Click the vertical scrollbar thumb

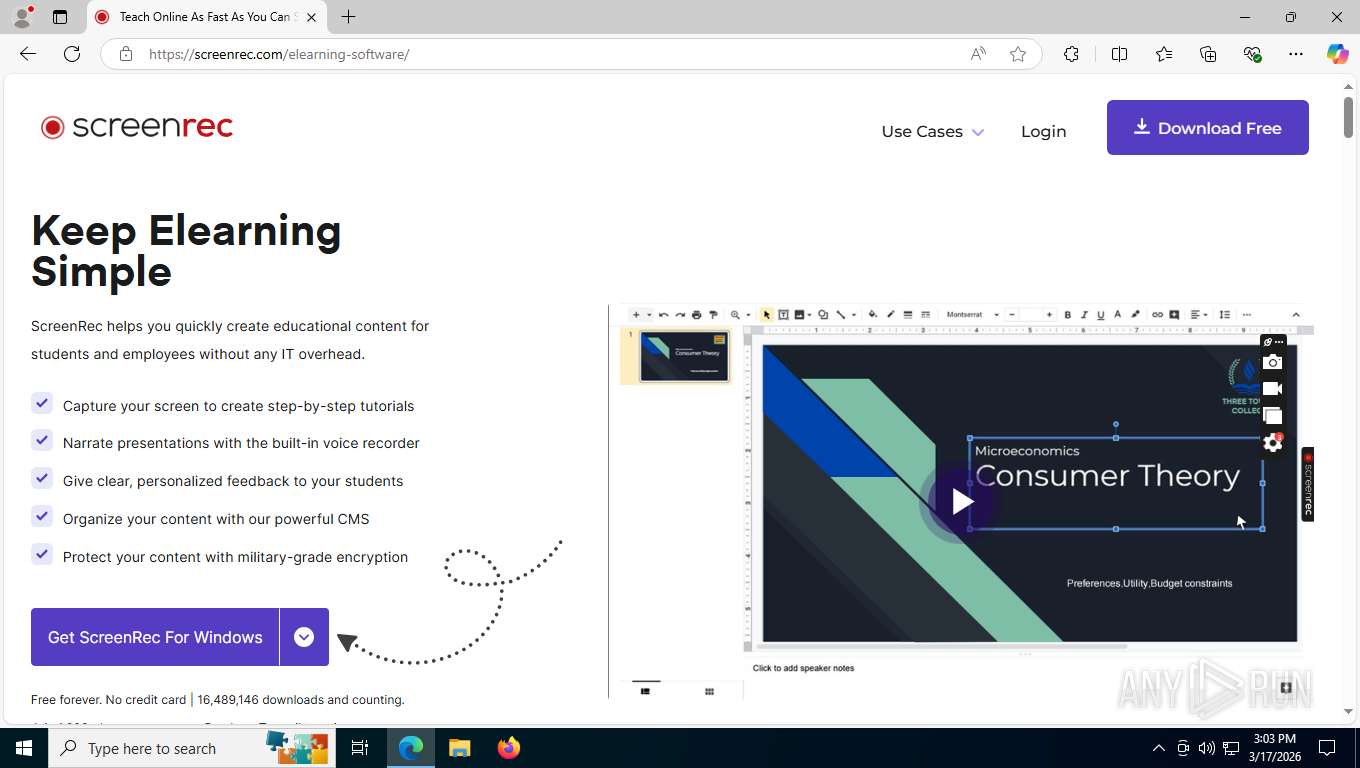[1348, 118]
